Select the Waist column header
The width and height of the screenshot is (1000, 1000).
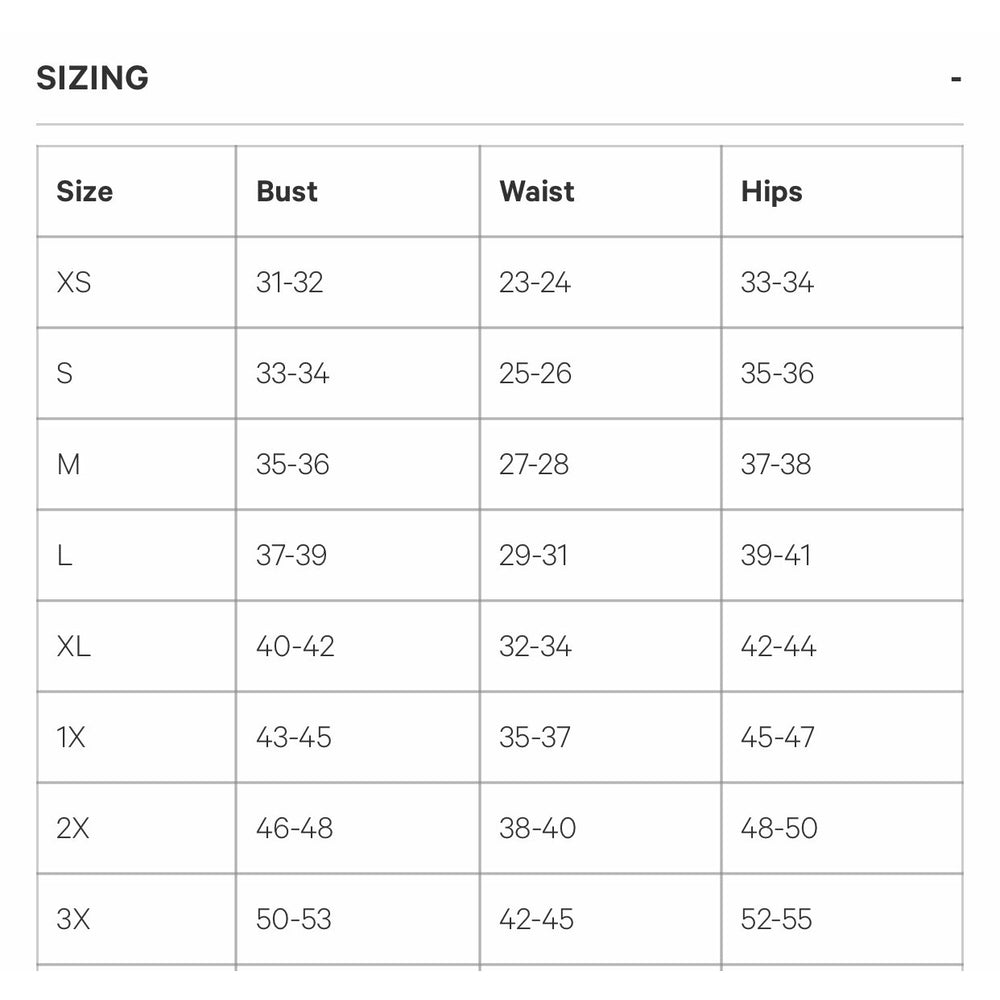click(537, 191)
